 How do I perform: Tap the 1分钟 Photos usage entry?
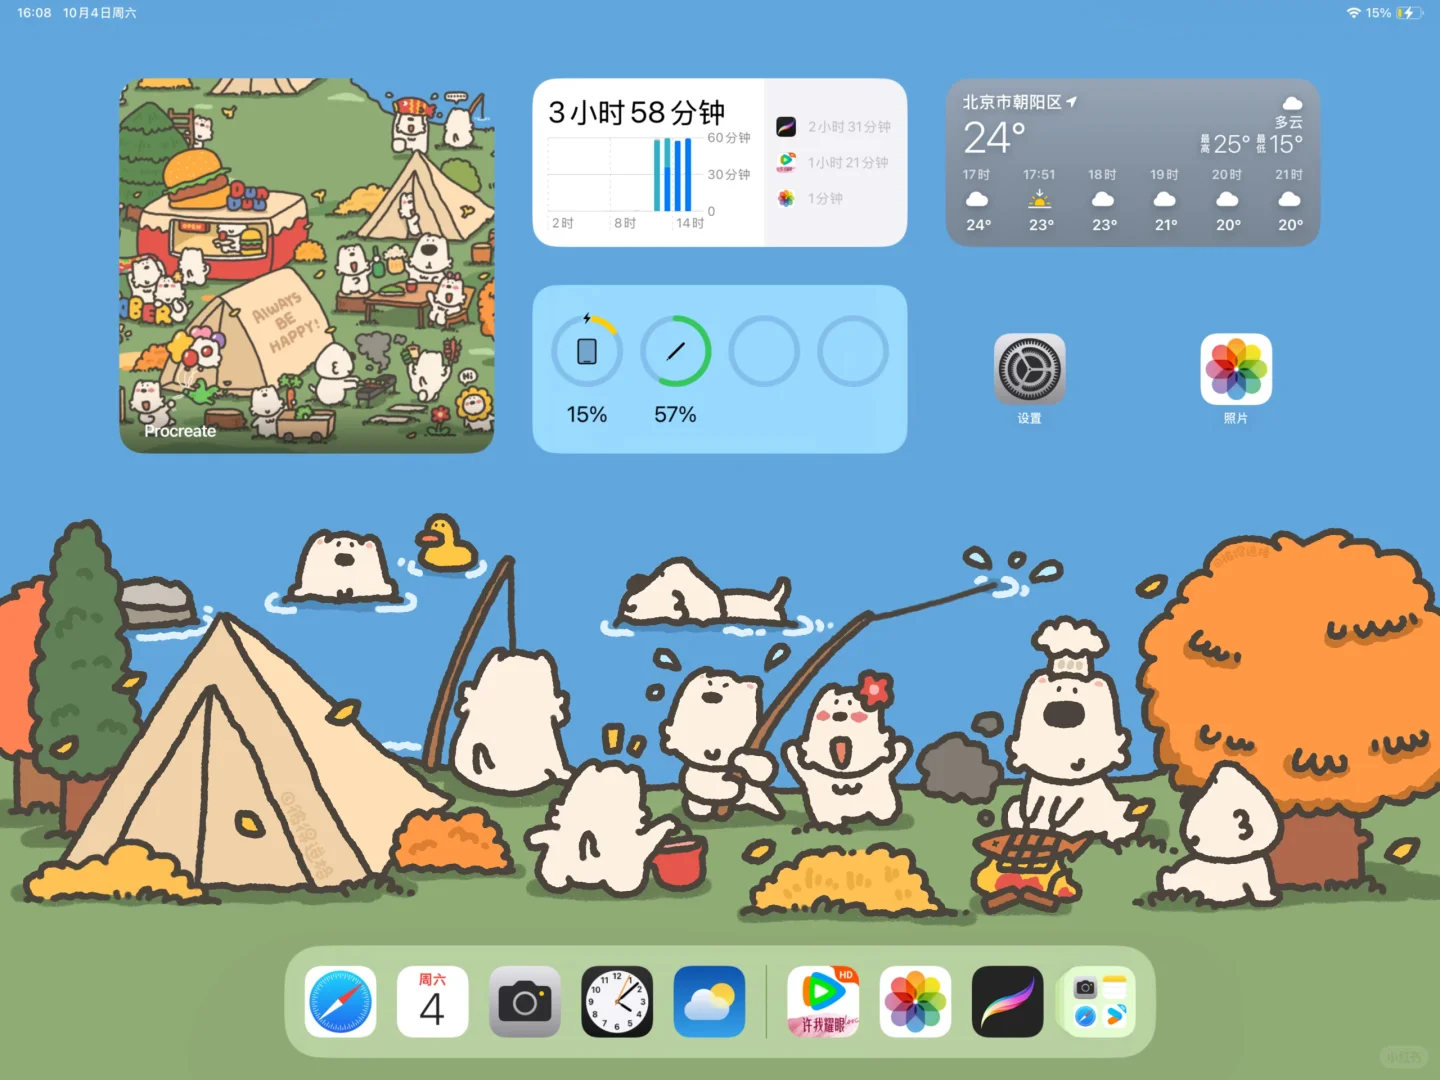tap(825, 198)
